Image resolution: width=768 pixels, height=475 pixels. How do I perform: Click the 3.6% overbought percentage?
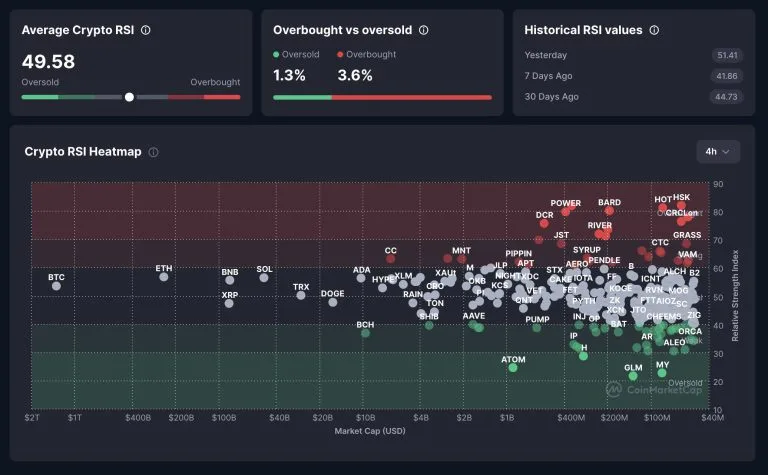(355, 75)
